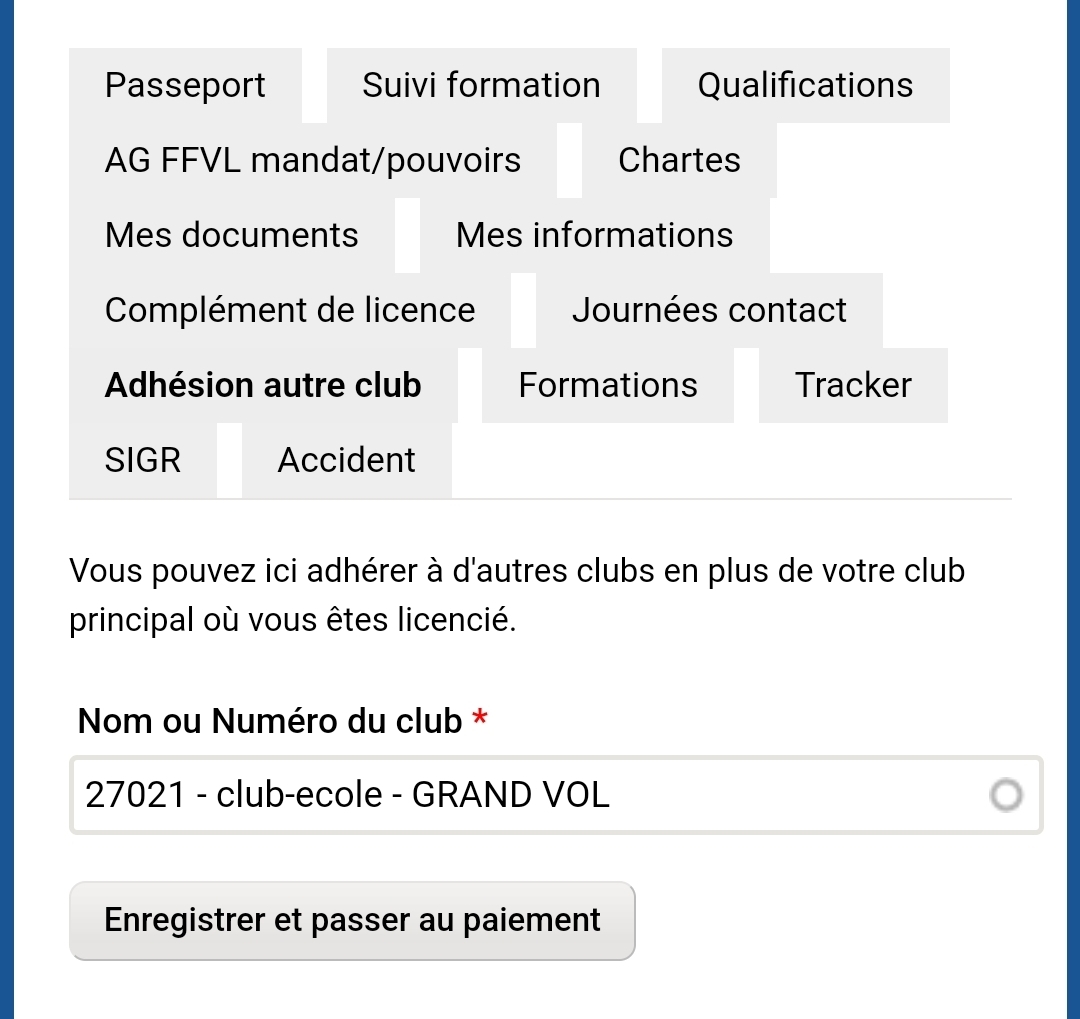This screenshot has height=1019, width=1080.
Task: Select the SIGR tab
Action: 143,460
